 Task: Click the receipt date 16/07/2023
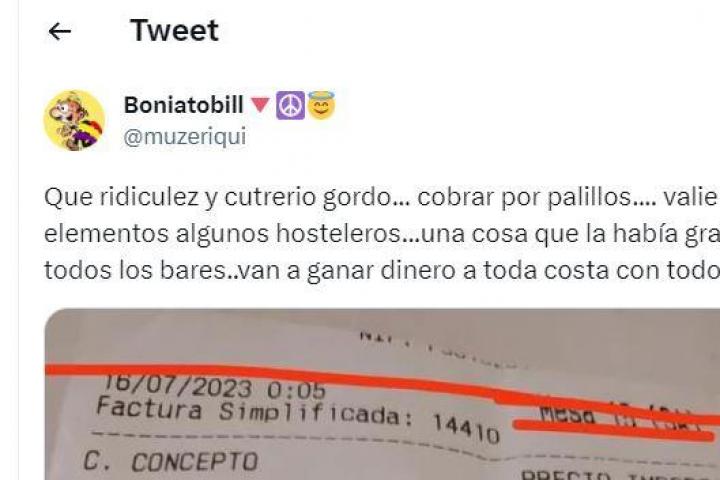point(178,386)
